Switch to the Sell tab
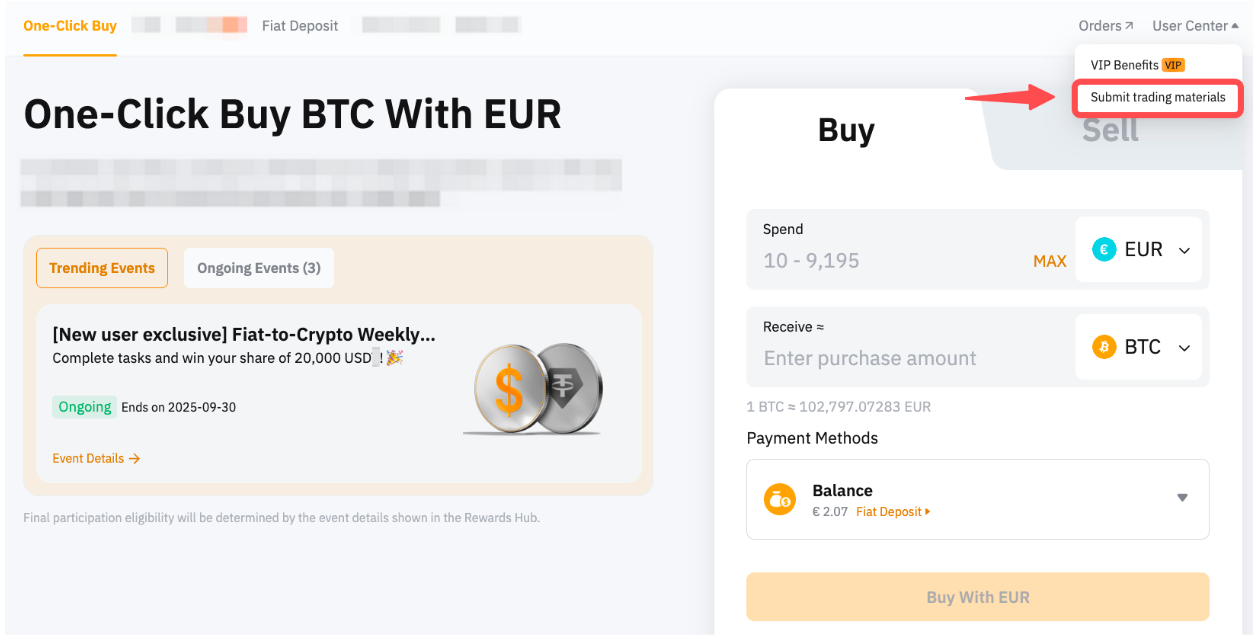1256x636 pixels. [1110, 130]
